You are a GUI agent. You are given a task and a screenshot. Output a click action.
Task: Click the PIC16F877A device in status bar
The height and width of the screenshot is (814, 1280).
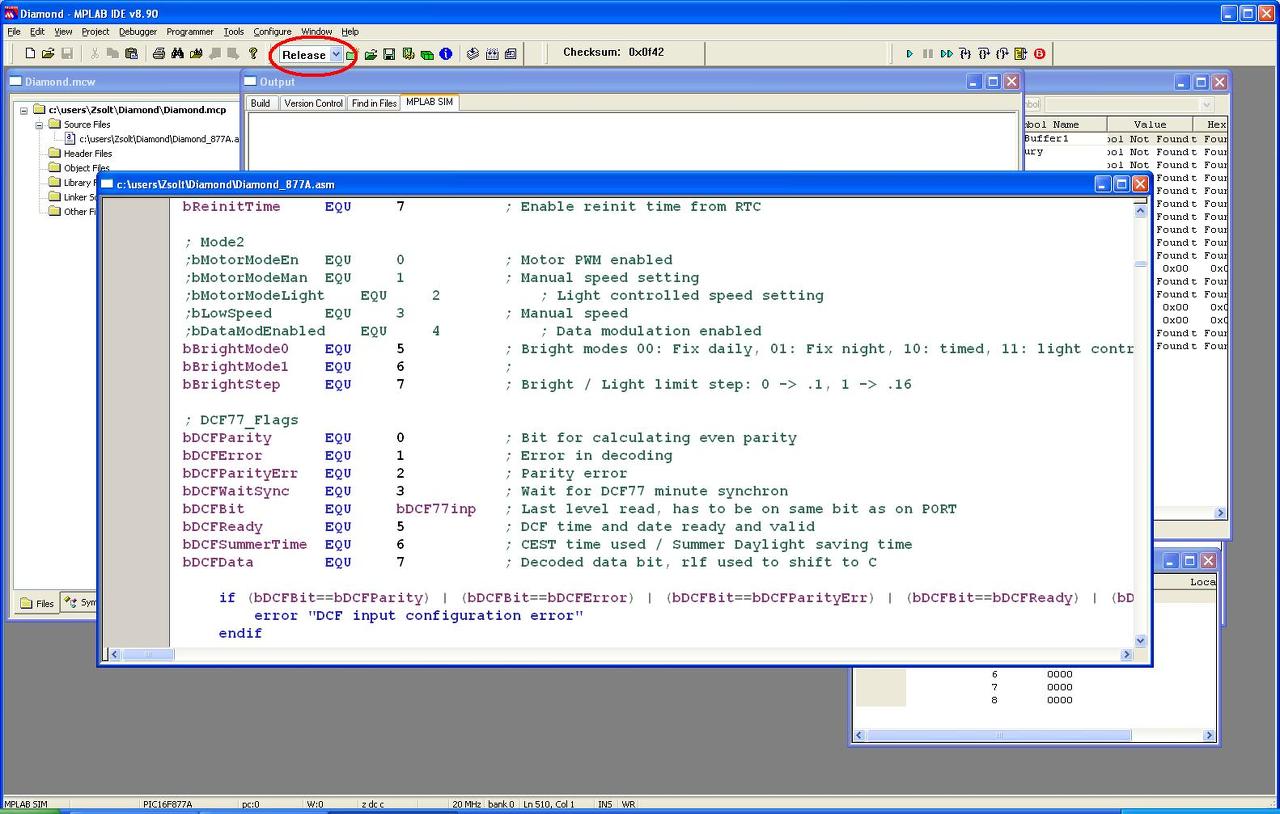coord(168,804)
